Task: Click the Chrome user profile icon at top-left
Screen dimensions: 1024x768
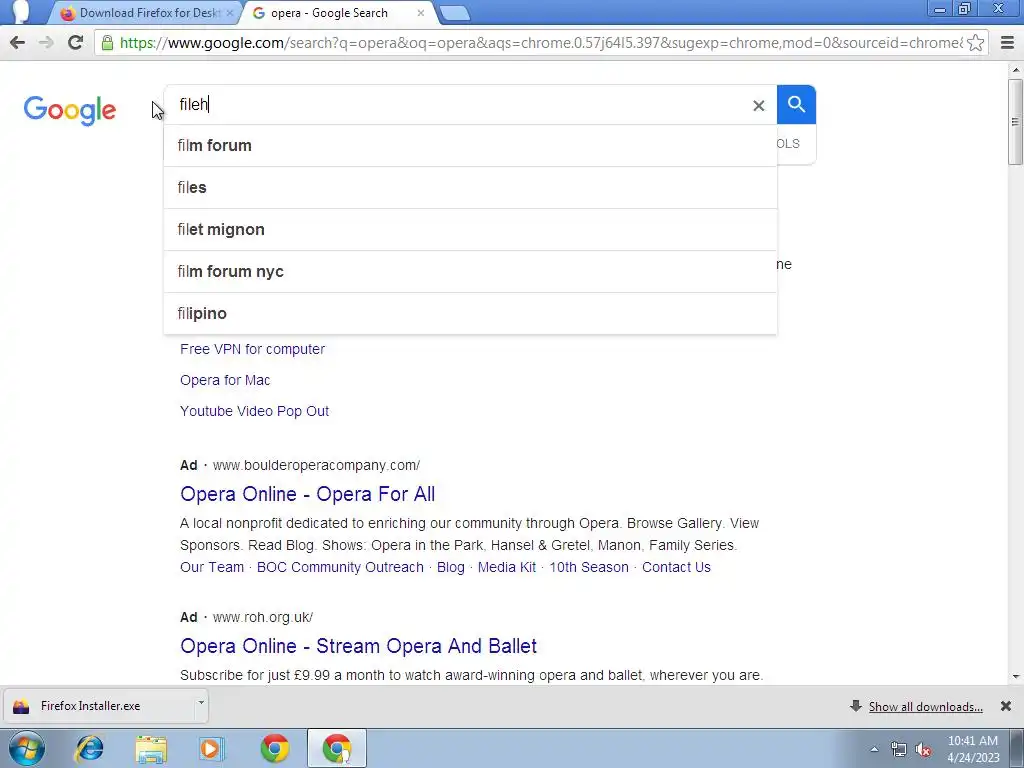Action: point(21,12)
